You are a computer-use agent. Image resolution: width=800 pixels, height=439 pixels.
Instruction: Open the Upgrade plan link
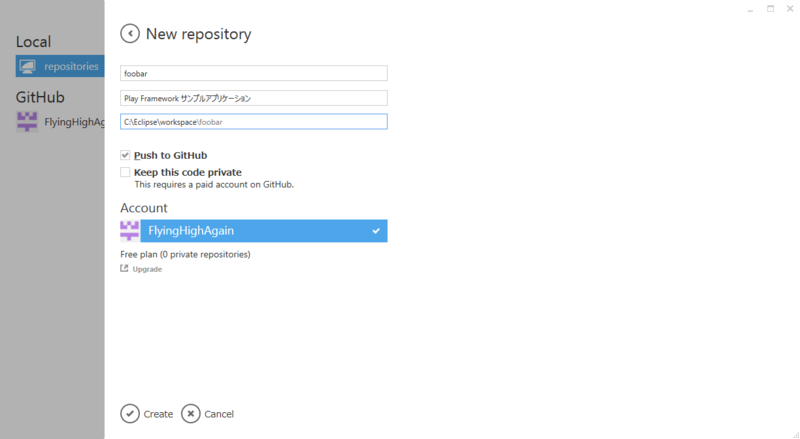pos(147,269)
